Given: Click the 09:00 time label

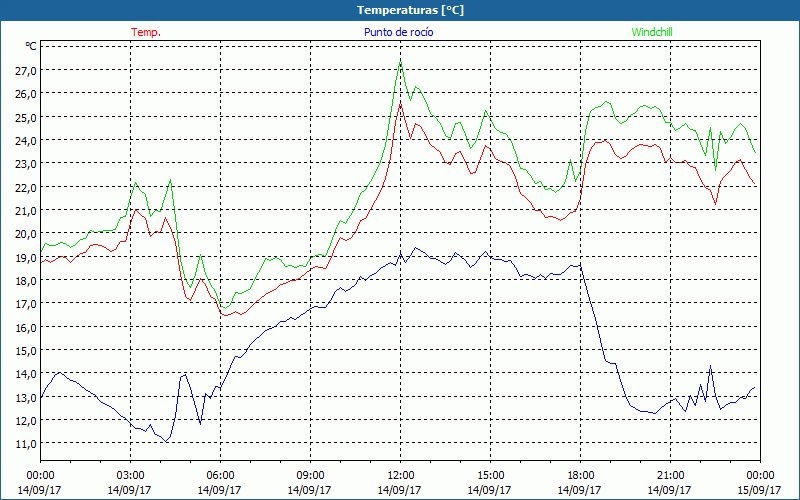Looking at the screenshot, I should point(310,475).
